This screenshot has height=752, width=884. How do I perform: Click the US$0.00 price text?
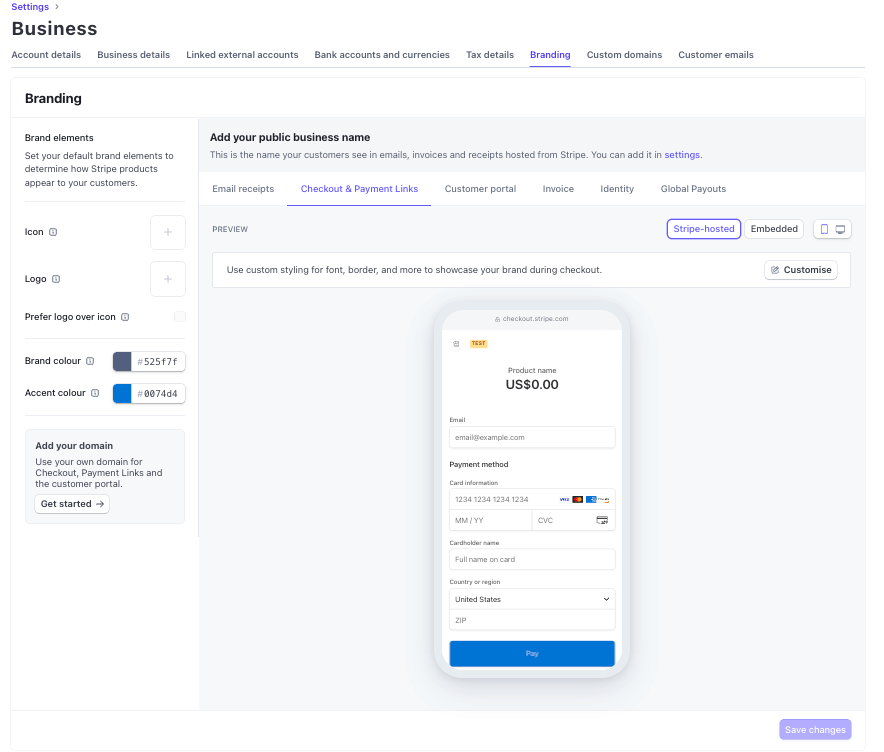(x=532, y=384)
